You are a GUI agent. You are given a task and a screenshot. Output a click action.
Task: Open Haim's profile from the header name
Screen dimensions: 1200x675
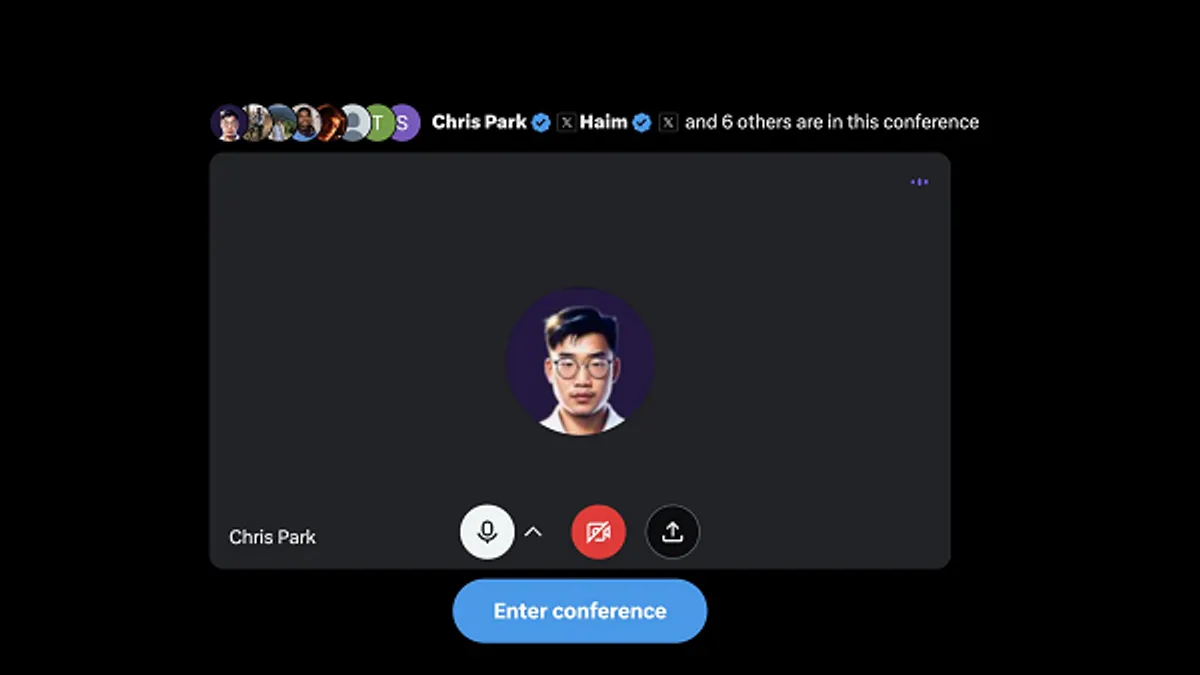click(x=604, y=122)
